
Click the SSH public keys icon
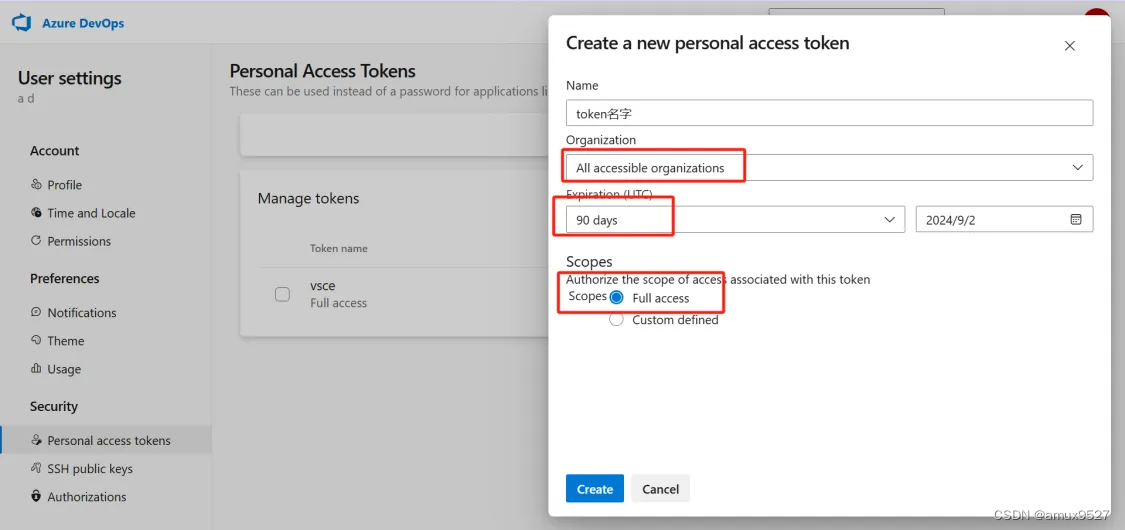click(x=37, y=468)
